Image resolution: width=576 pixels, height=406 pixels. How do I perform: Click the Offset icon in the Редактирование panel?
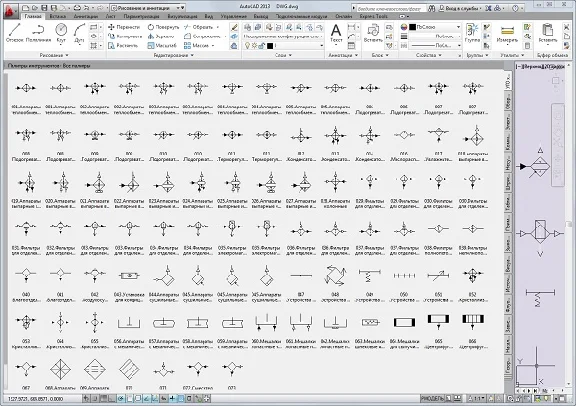coord(234,46)
